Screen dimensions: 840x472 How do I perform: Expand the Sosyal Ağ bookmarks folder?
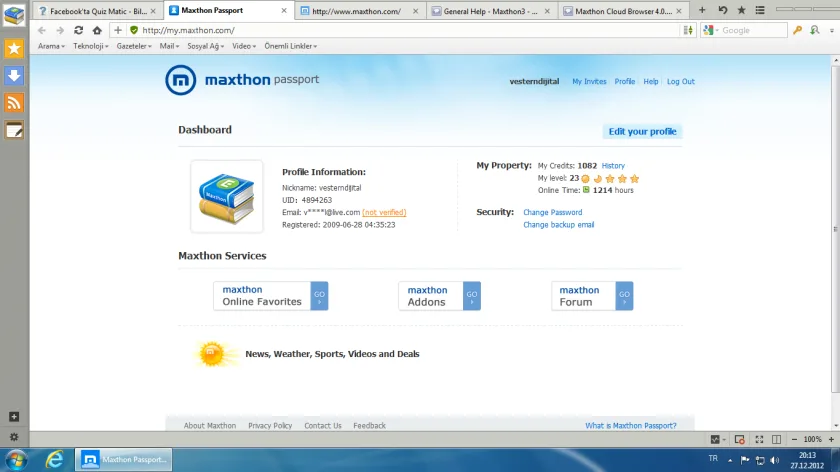point(205,46)
